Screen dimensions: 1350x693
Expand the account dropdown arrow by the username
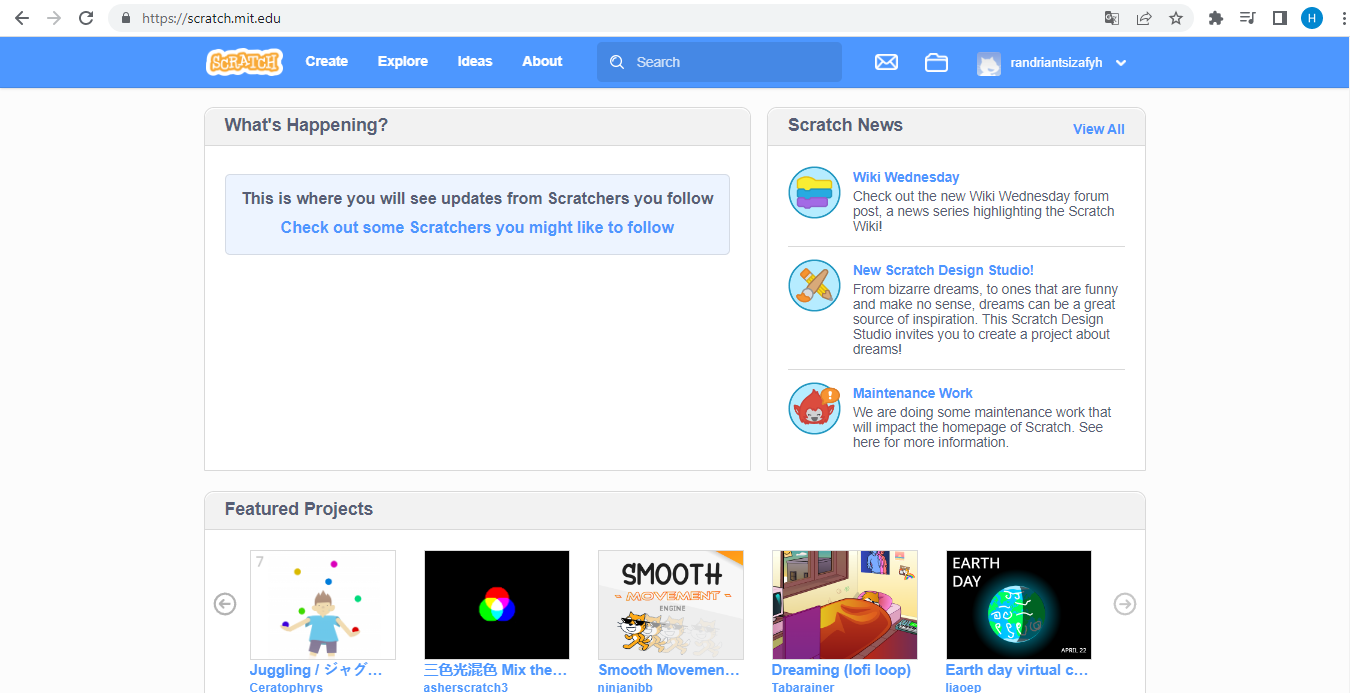pos(1121,63)
